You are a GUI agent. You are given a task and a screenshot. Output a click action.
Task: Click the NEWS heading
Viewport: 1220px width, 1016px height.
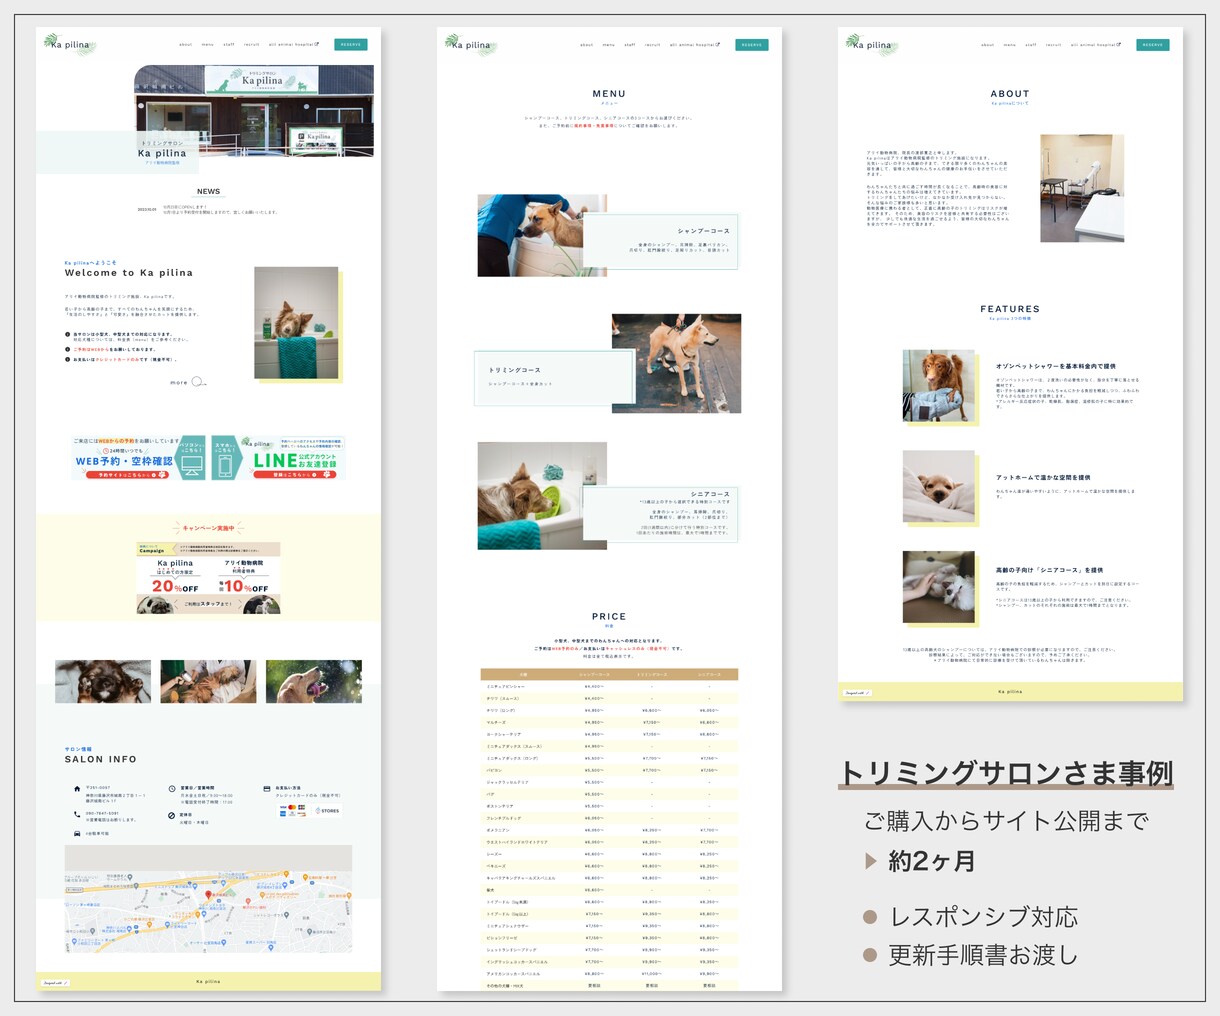tap(208, 191)
